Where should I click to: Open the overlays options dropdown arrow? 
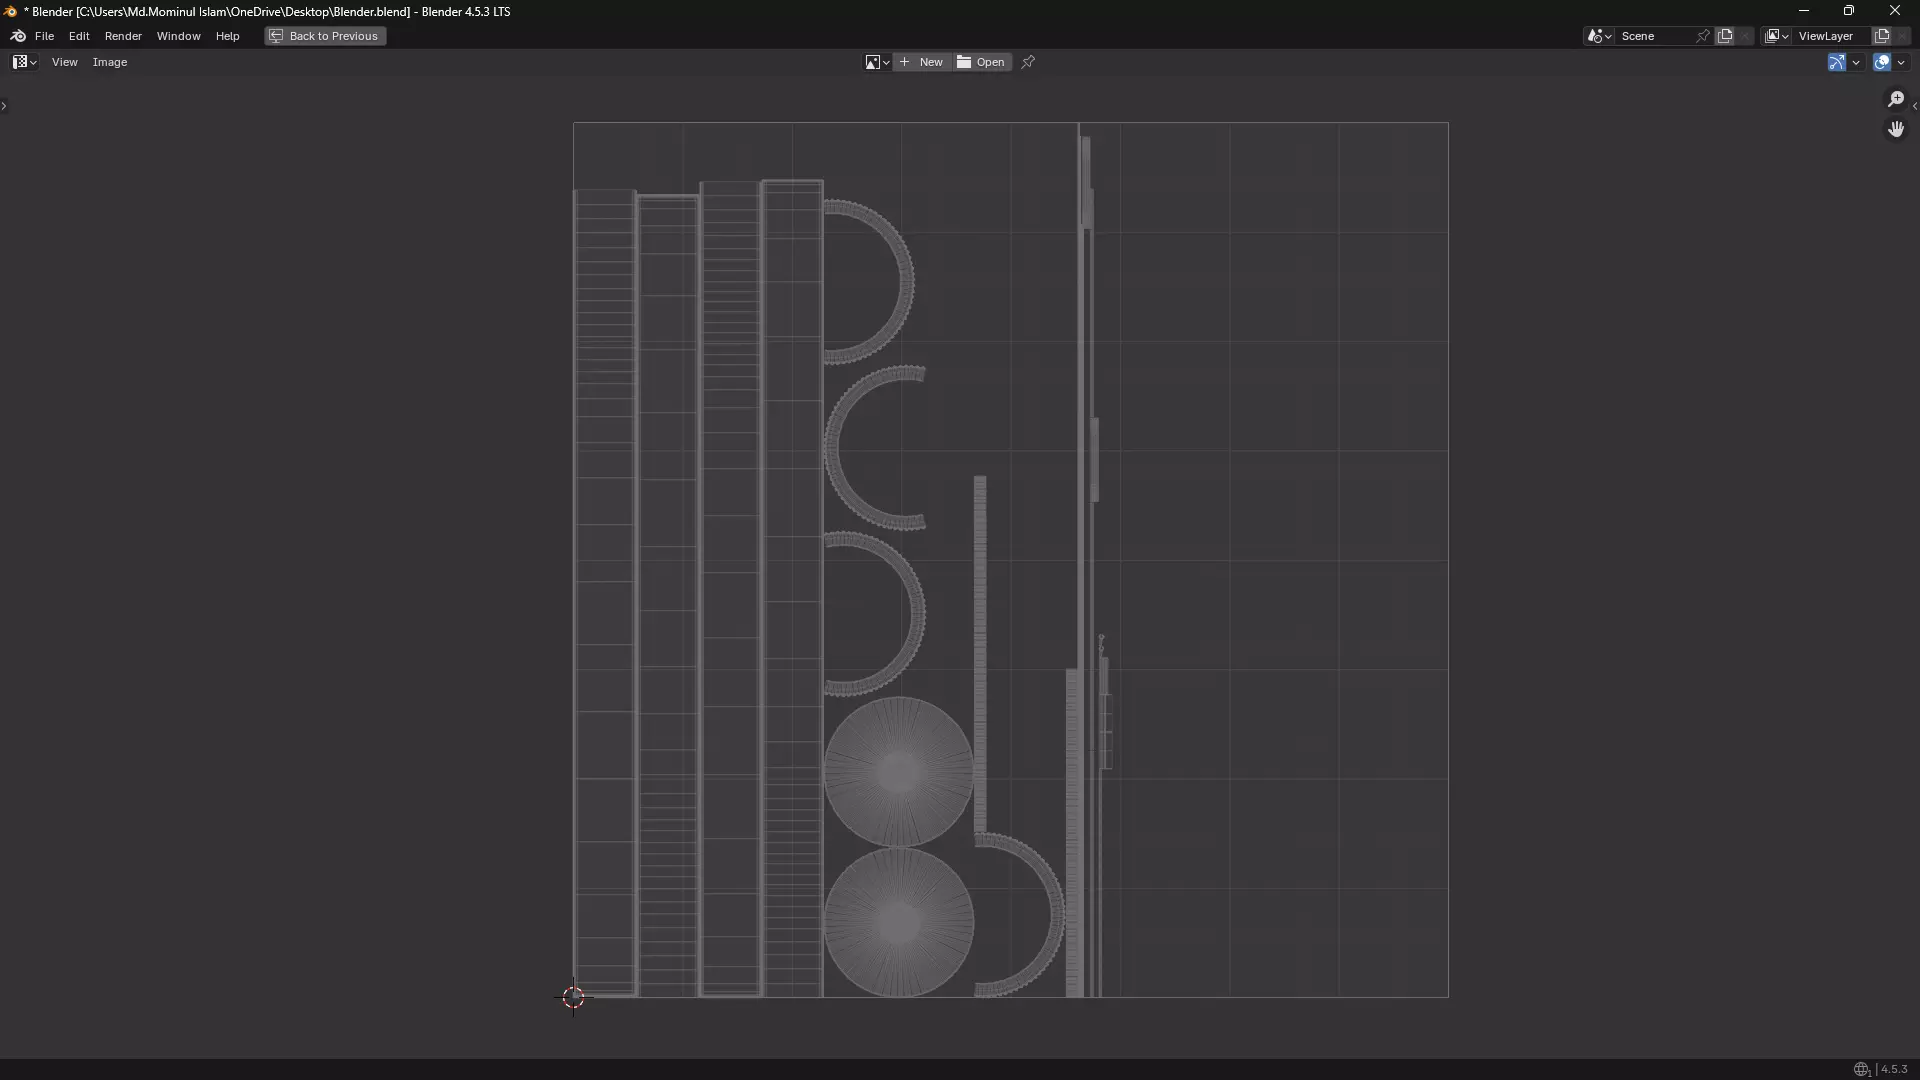pos(1901,62)
